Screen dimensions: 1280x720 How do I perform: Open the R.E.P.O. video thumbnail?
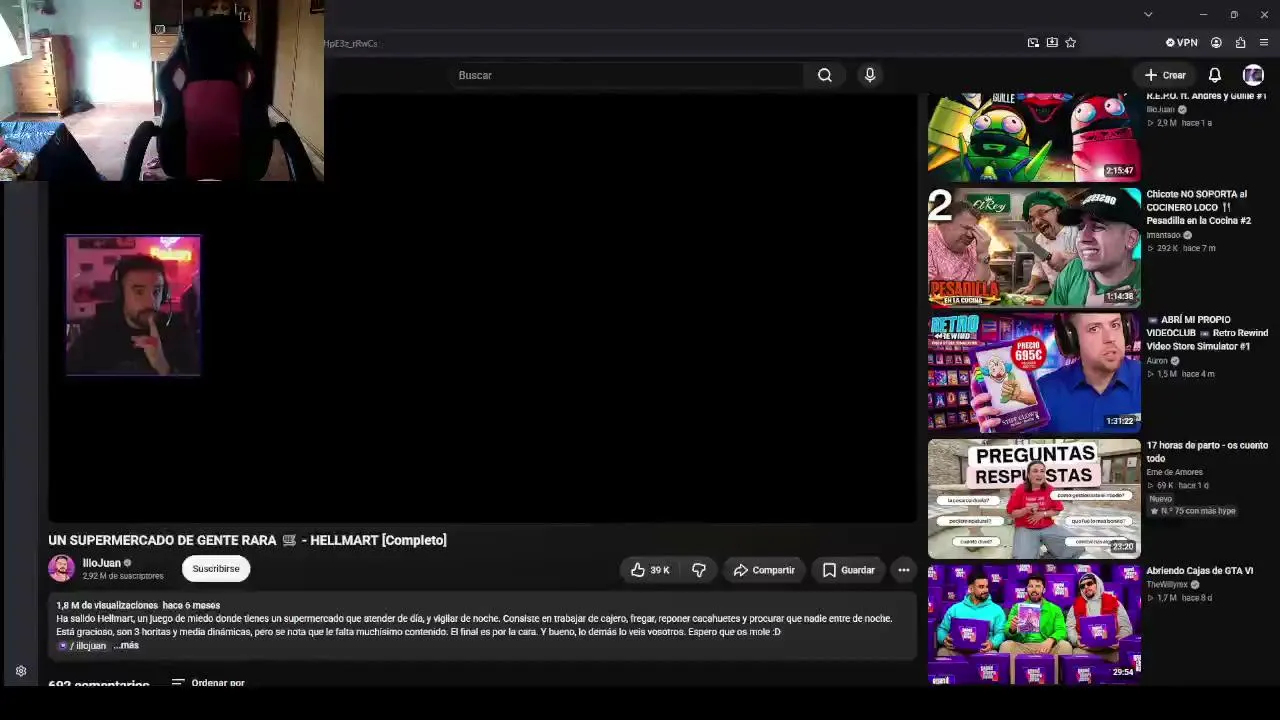[x=1034, y=137]
